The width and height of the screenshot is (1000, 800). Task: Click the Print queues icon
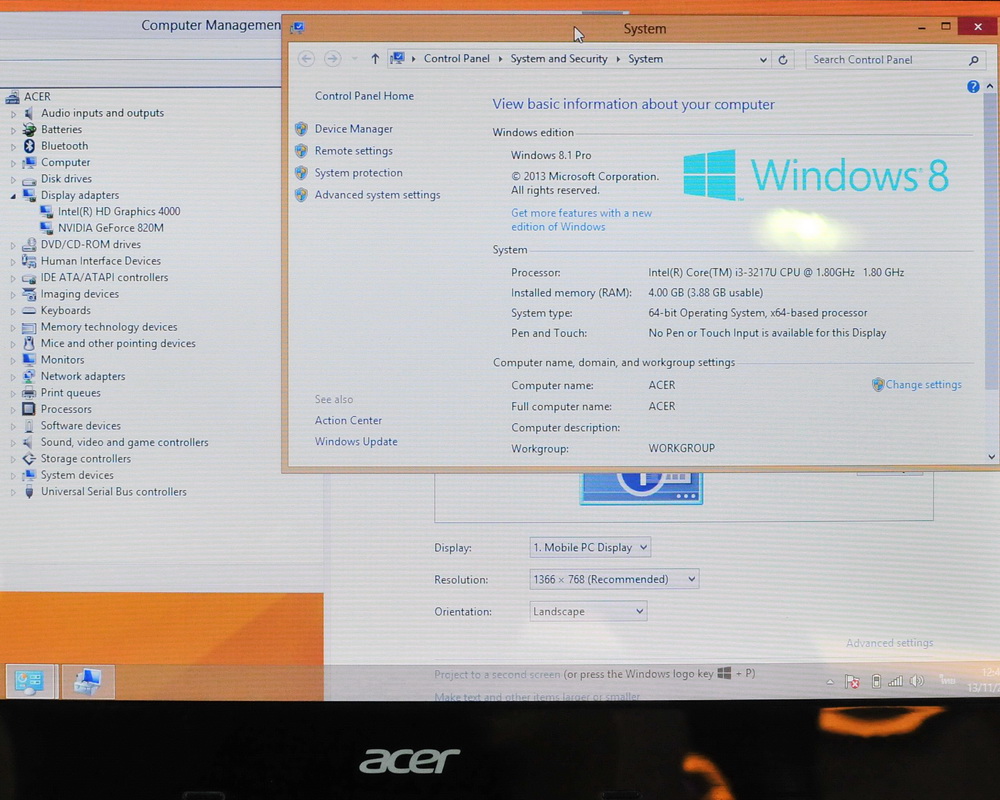coord(29,393)
